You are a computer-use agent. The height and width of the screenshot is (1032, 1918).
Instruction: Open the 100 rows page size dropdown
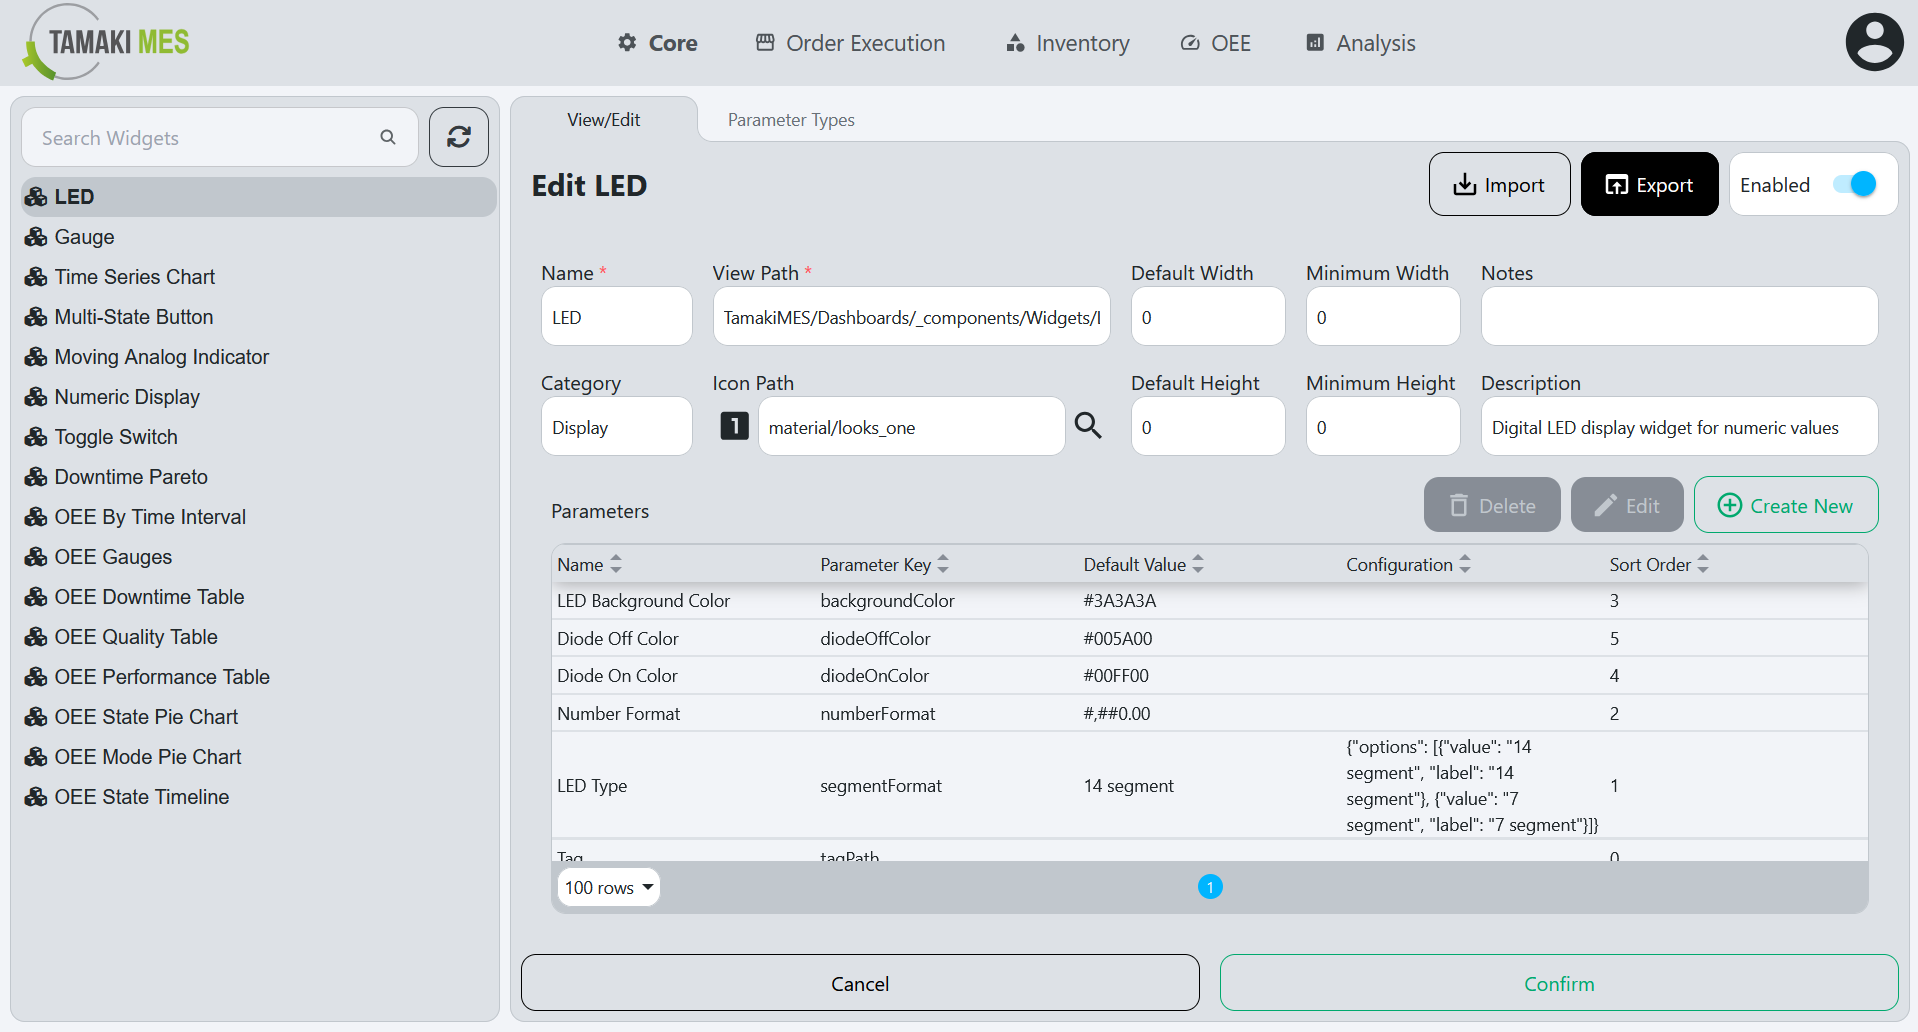pos(608,887)
